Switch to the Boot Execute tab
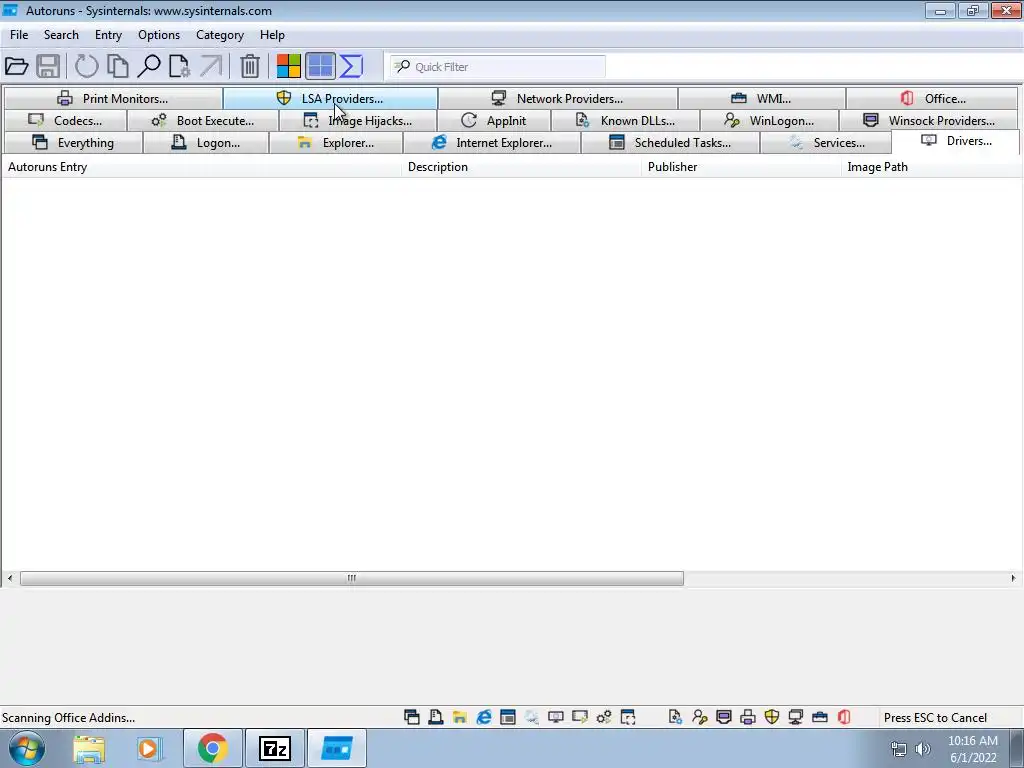 click(203, 121)
